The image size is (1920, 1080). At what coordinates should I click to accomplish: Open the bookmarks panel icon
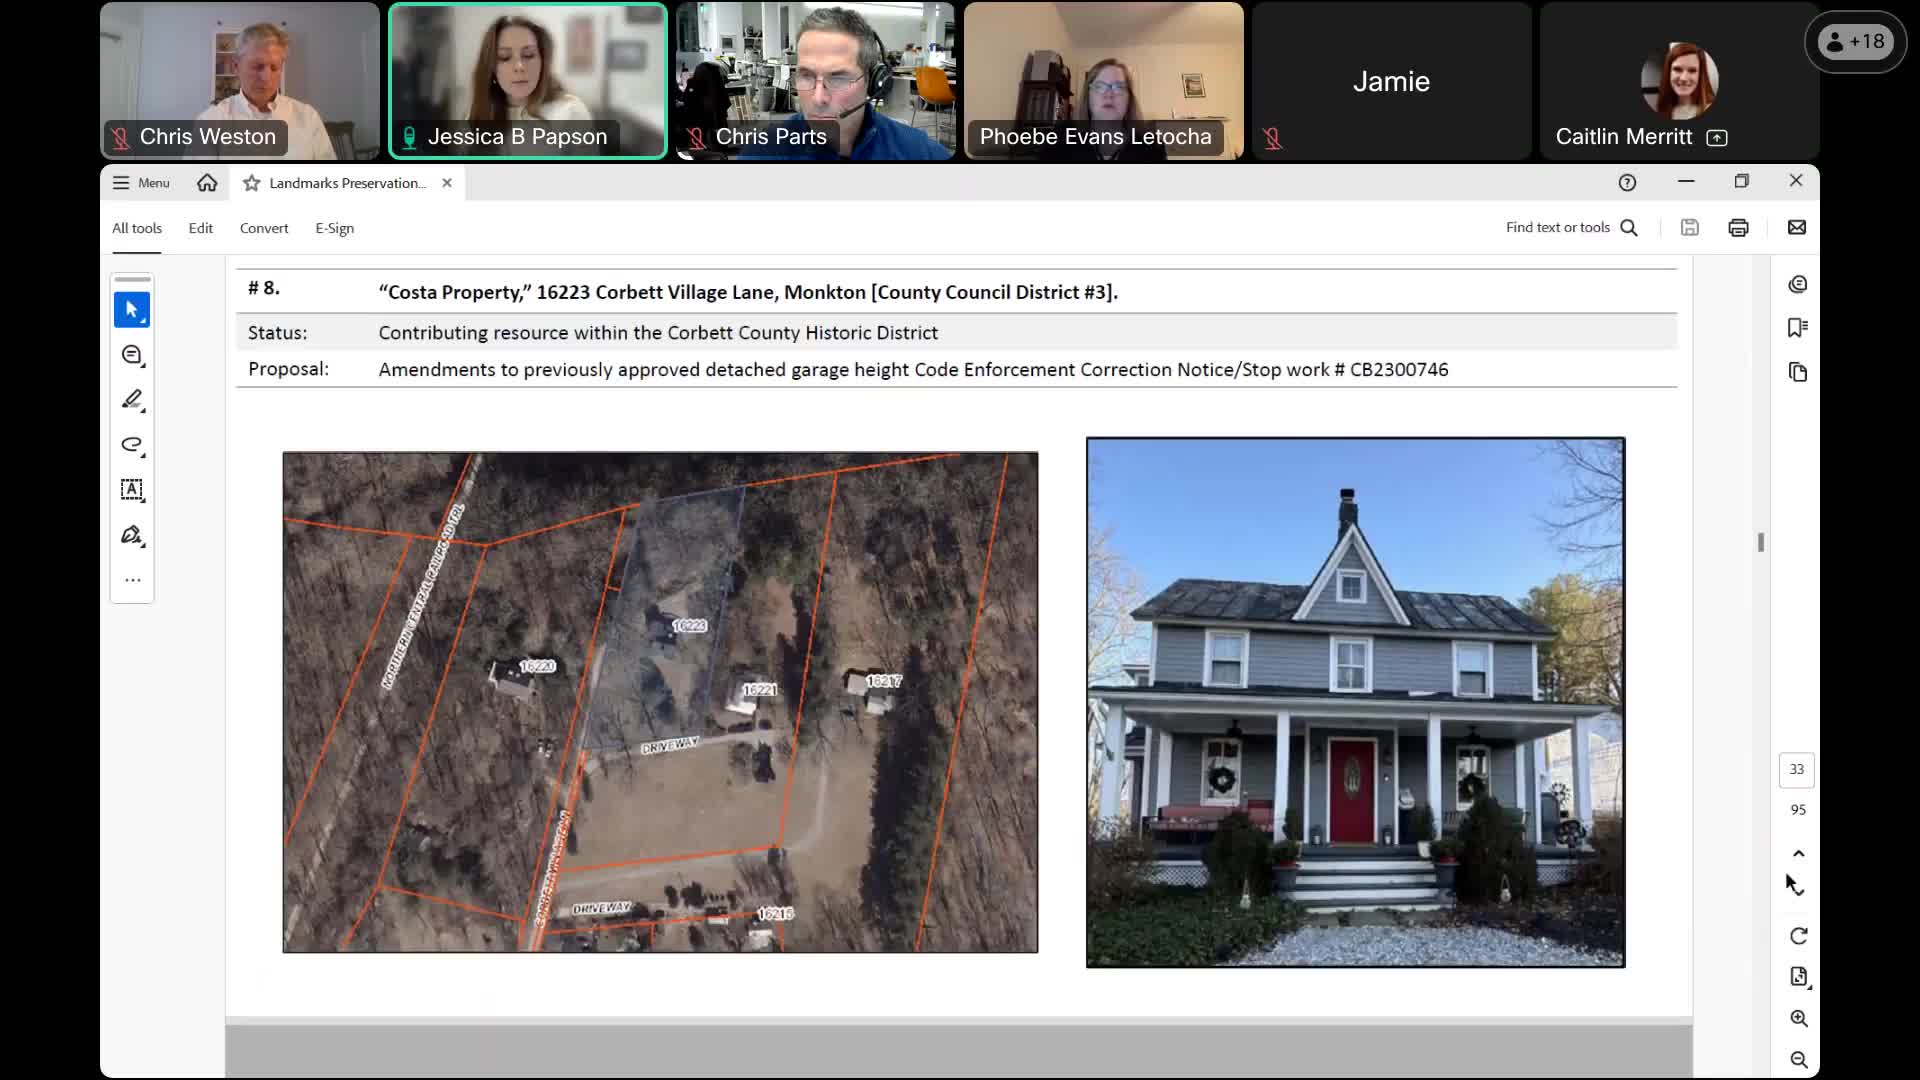[x=1797, y=328]
